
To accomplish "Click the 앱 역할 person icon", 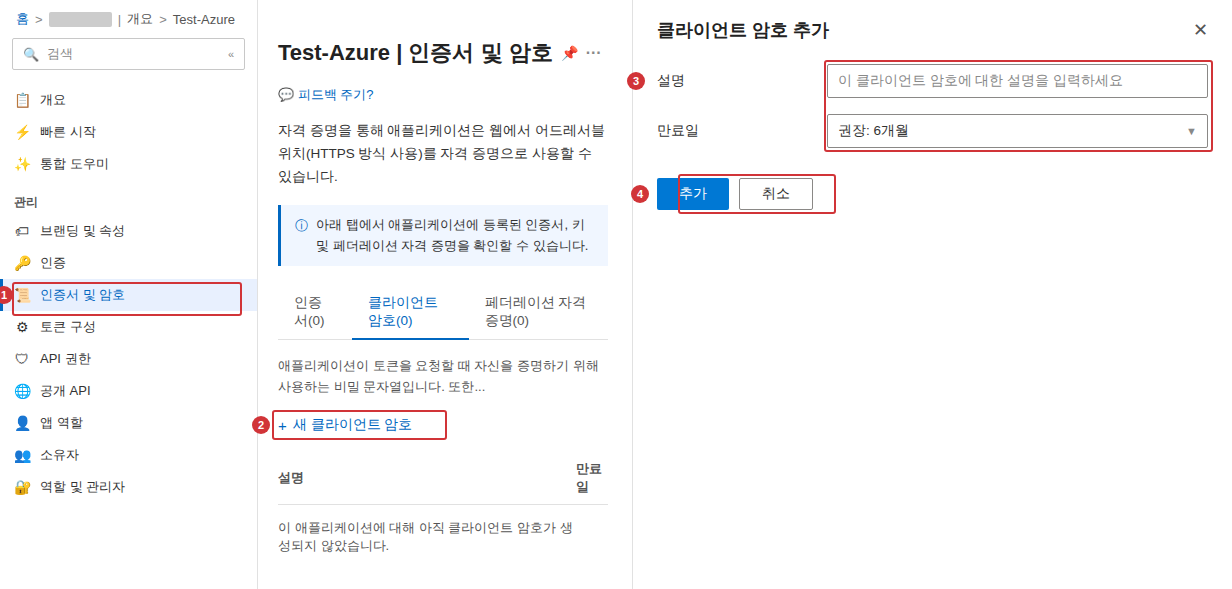I will 22,423.
